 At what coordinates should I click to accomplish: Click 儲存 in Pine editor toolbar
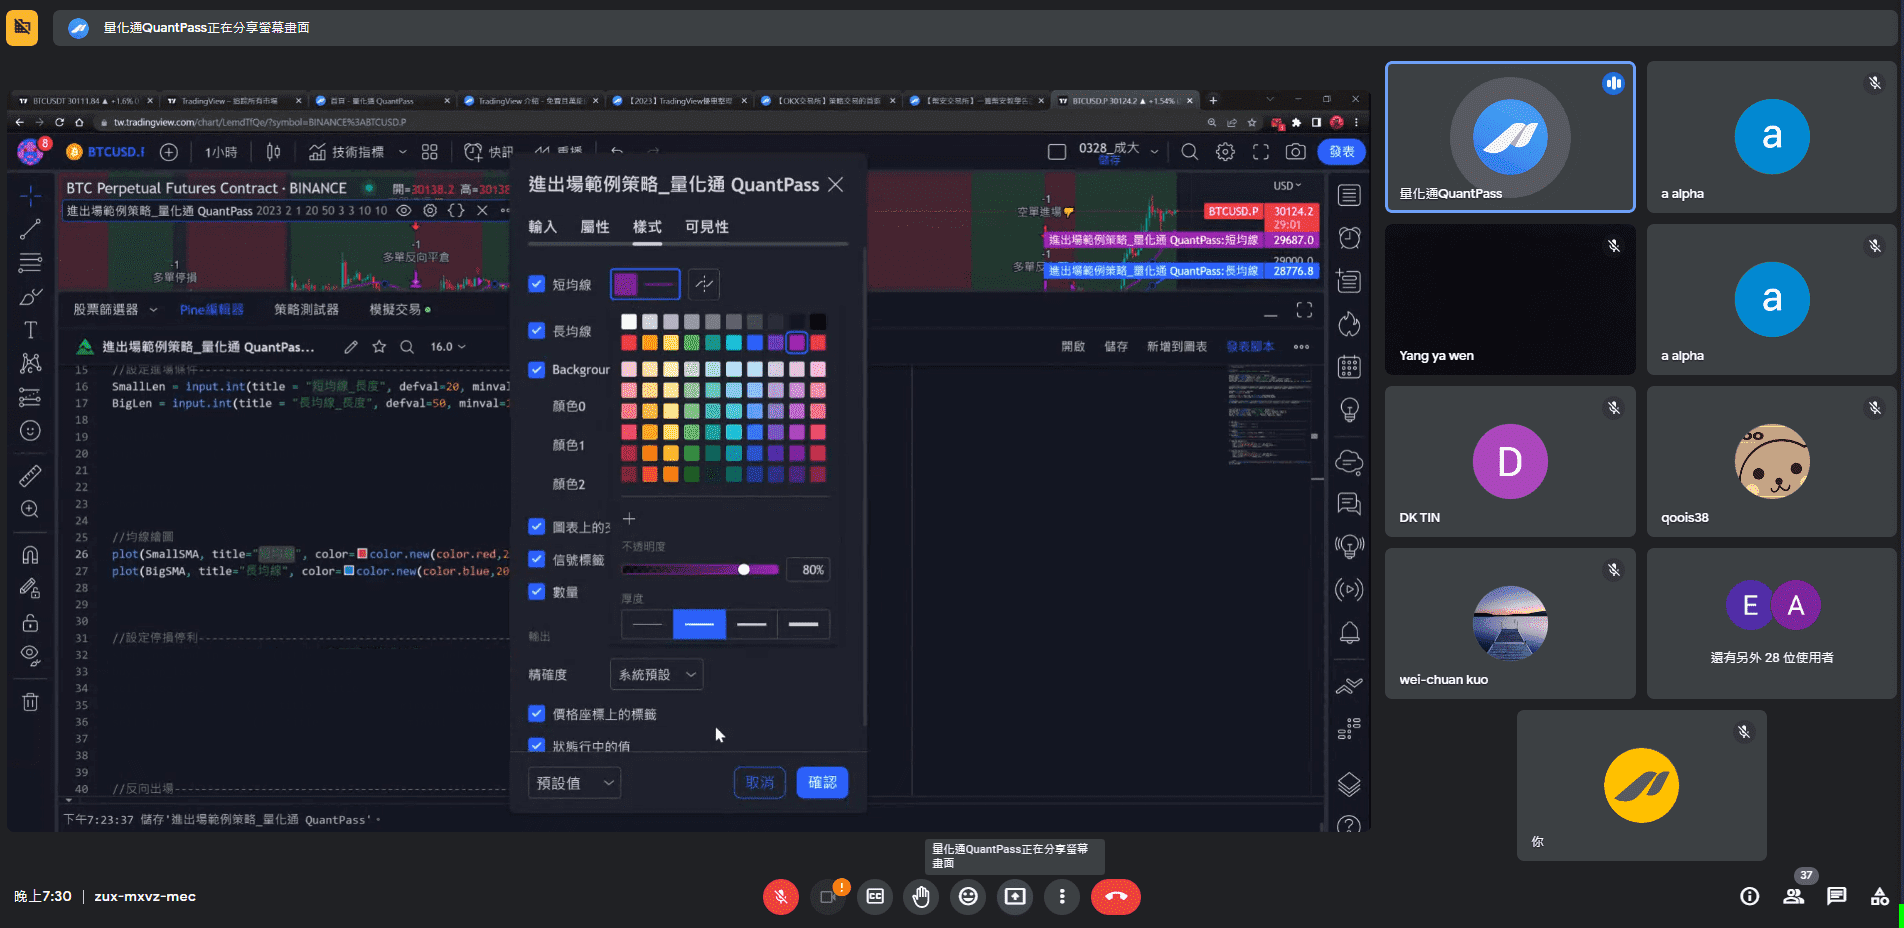click(1116, 347)
